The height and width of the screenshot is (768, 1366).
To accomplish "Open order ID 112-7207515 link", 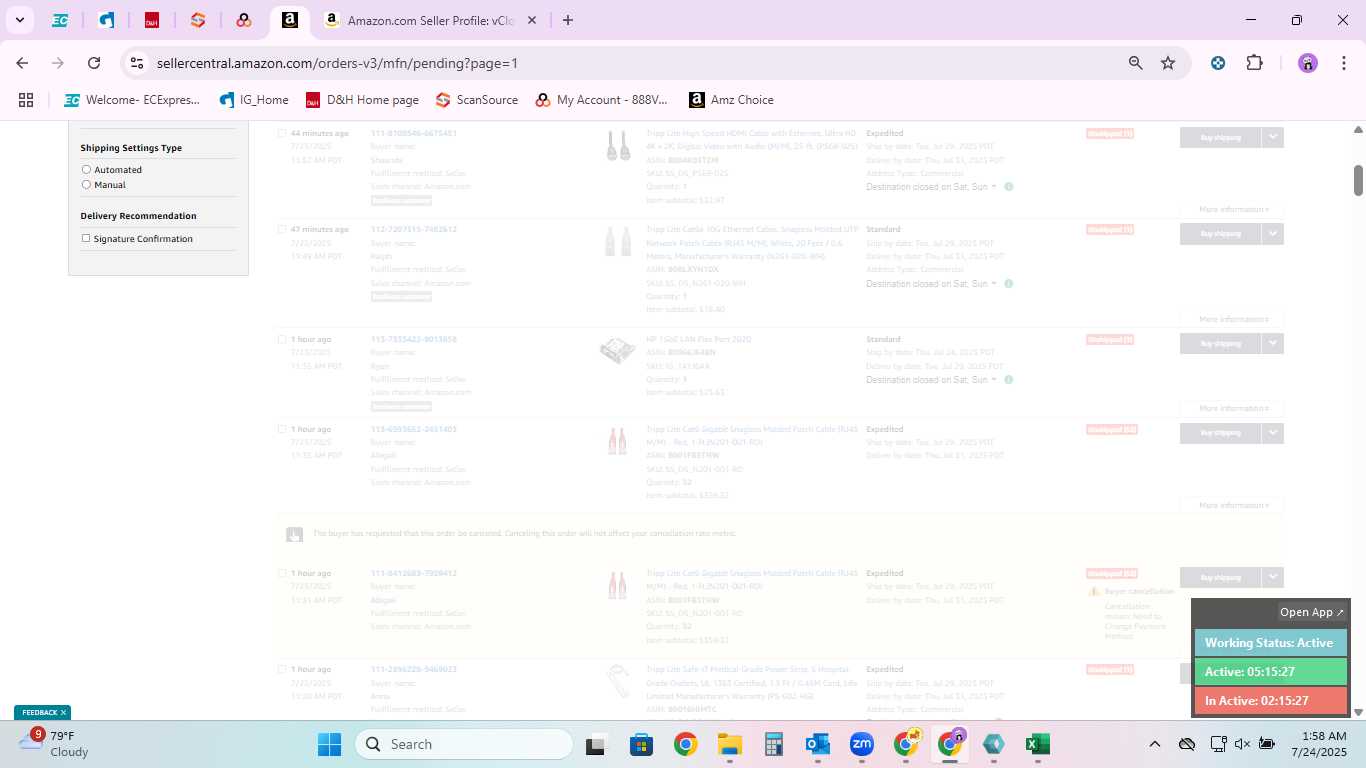I will coord(414,229).
